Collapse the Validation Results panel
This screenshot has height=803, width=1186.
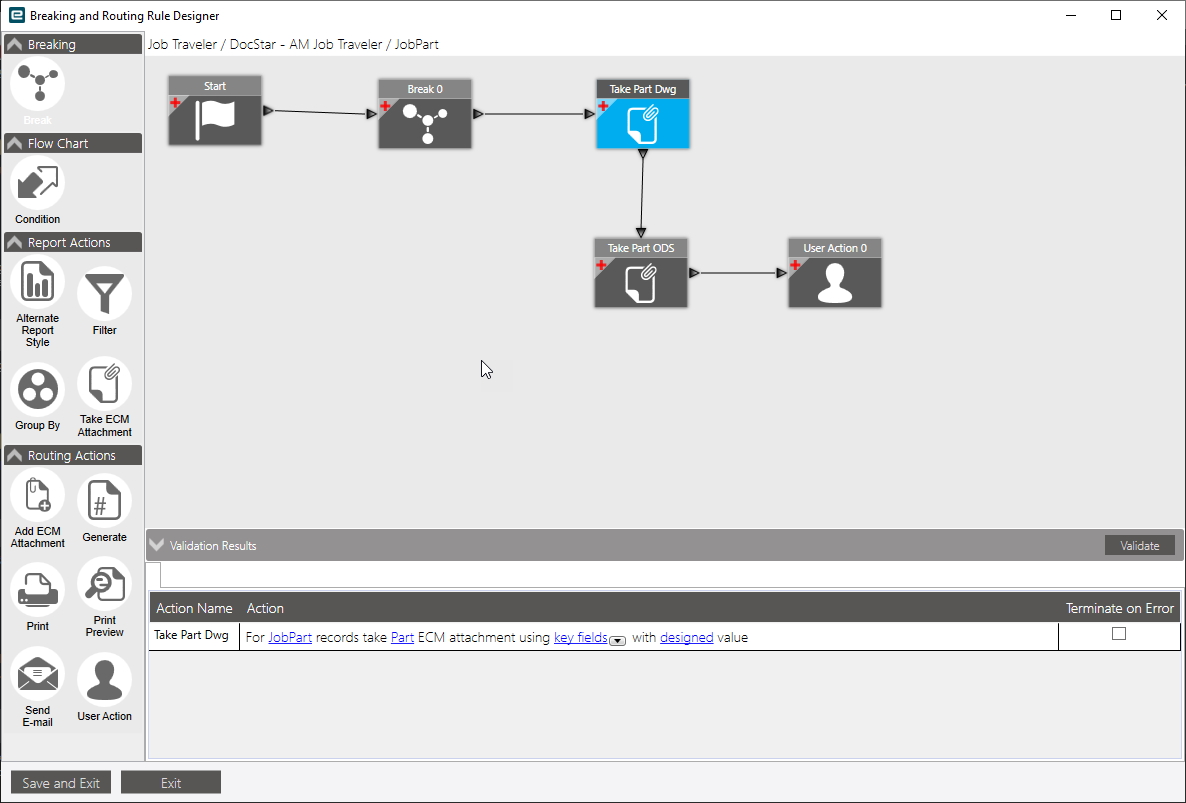(157, 545)
